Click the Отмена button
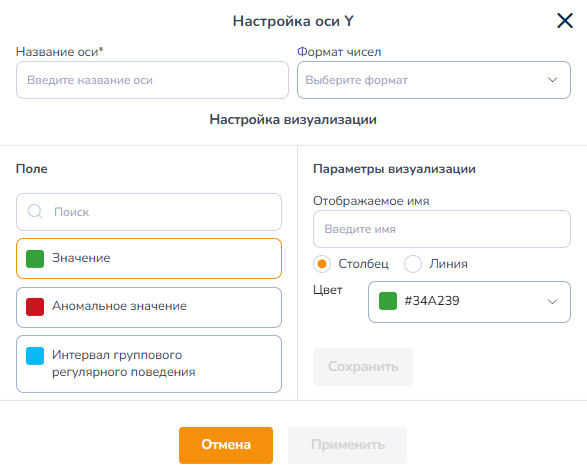This screenshot has height=475, width=587. coord(226,445)
